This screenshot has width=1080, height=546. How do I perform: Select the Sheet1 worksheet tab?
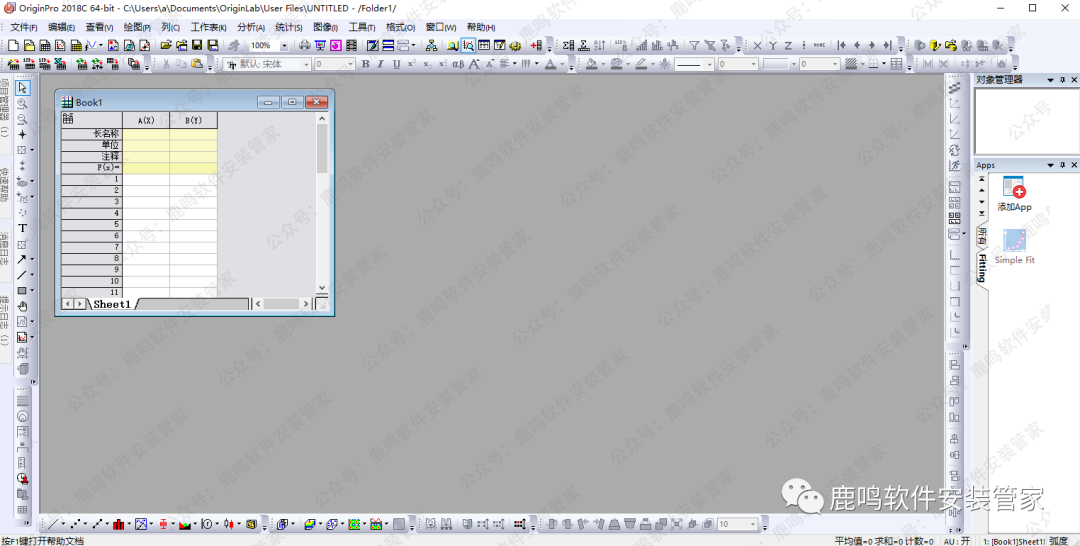tap(112, 304)
